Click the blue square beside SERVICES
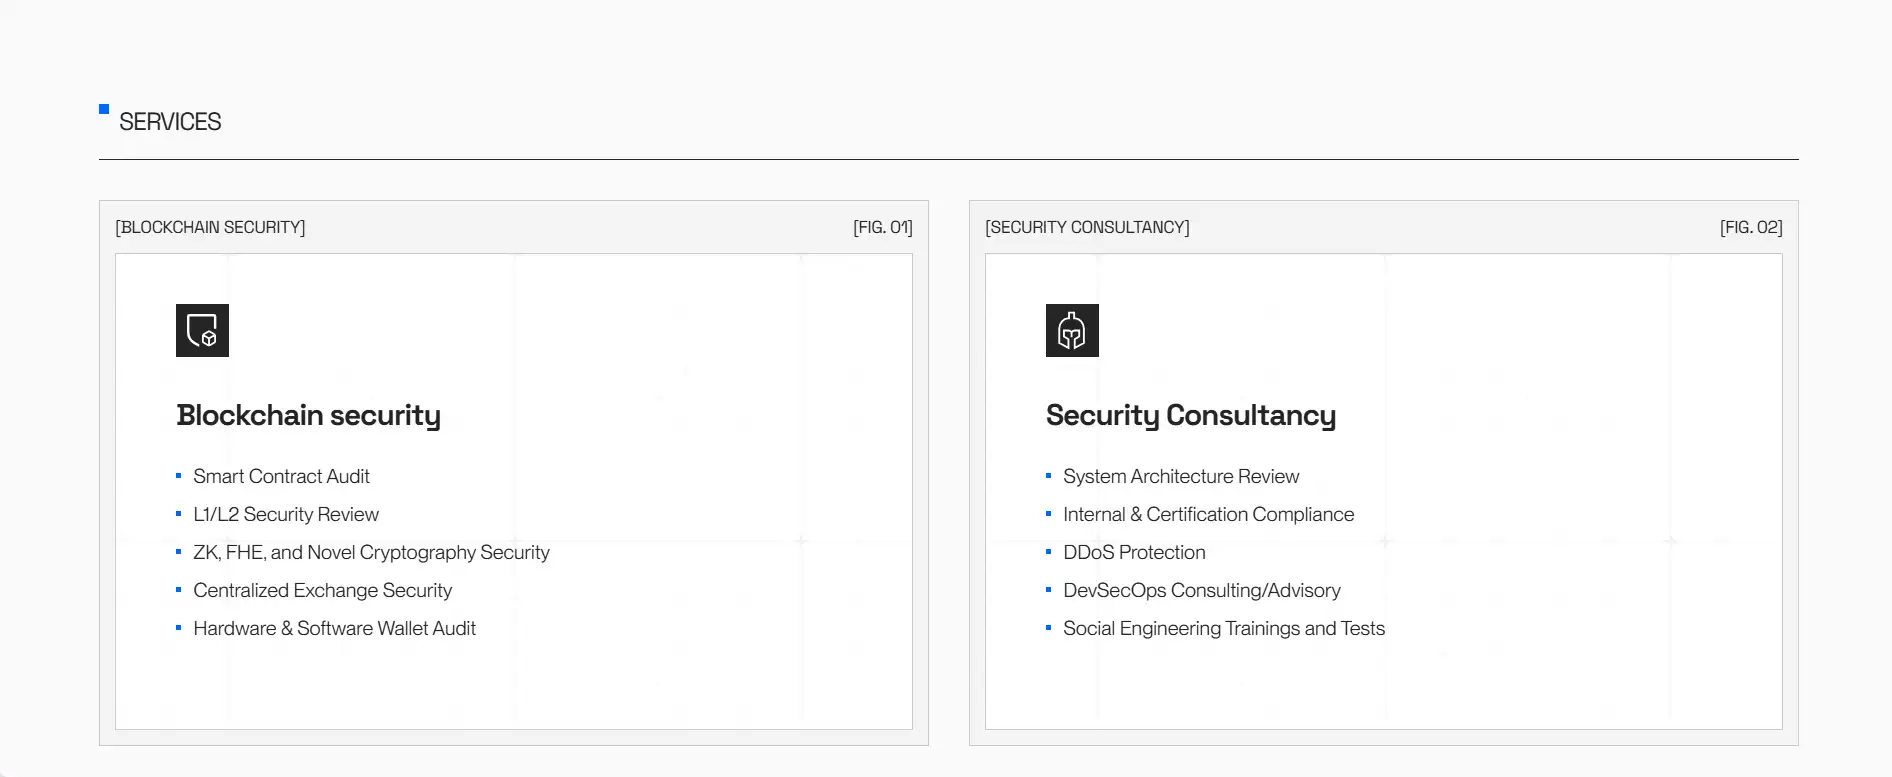 click(x=104, y=109)
